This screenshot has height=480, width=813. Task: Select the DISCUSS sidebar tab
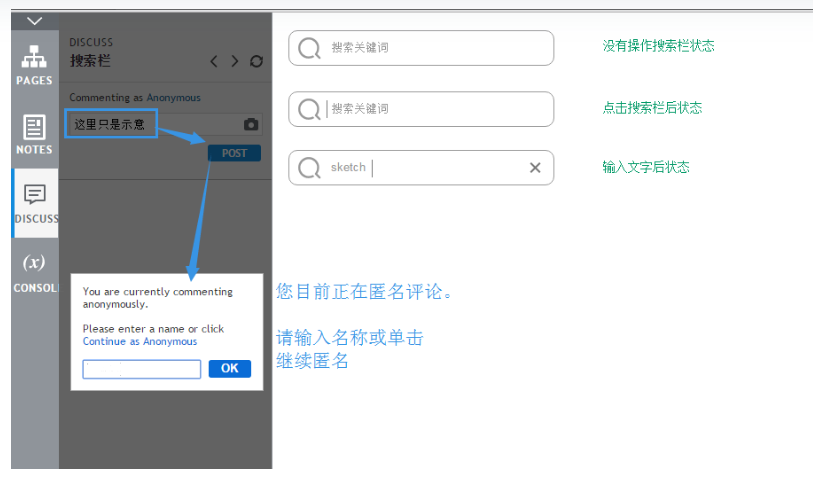point(35,203)
